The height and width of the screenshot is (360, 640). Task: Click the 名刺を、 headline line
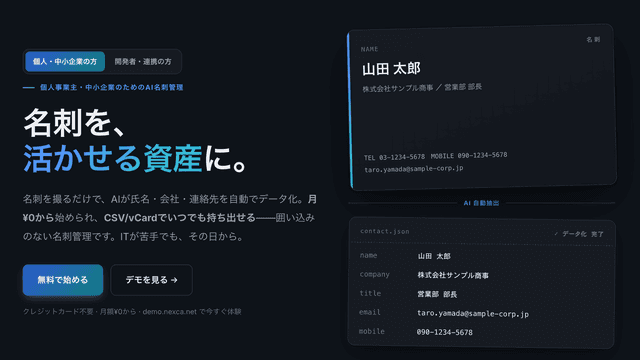click(x=74, y=123)
